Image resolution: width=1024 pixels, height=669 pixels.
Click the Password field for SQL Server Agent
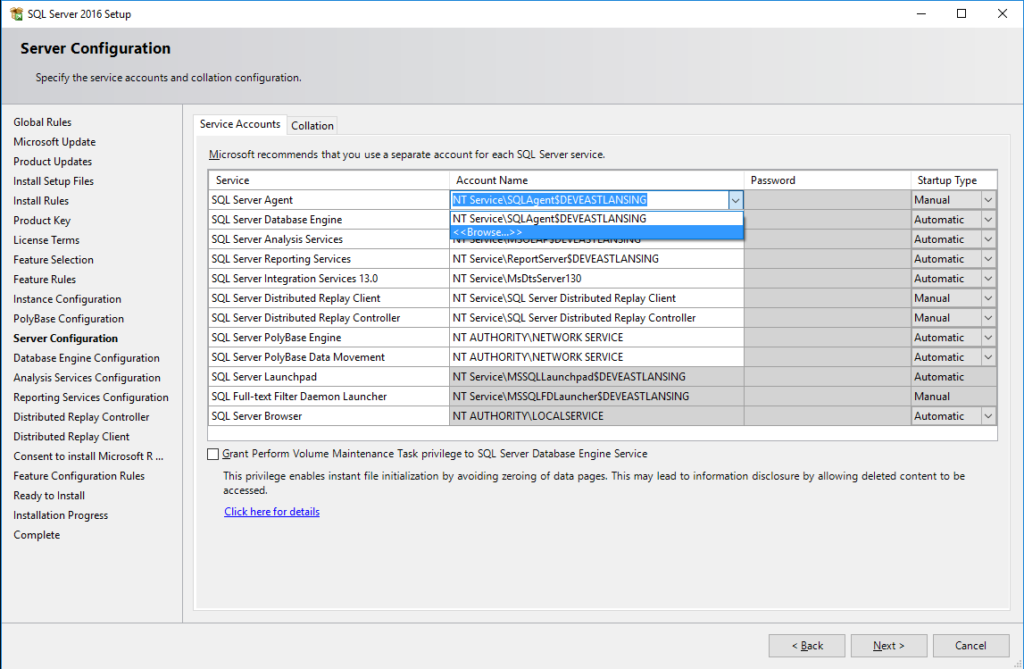tap(825, 200)
